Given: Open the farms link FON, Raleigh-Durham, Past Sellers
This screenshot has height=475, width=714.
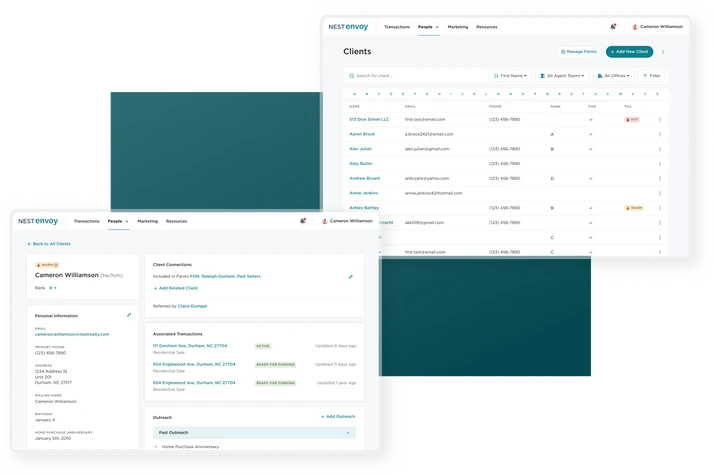Looking at the screenshot, I should (225, 276).
